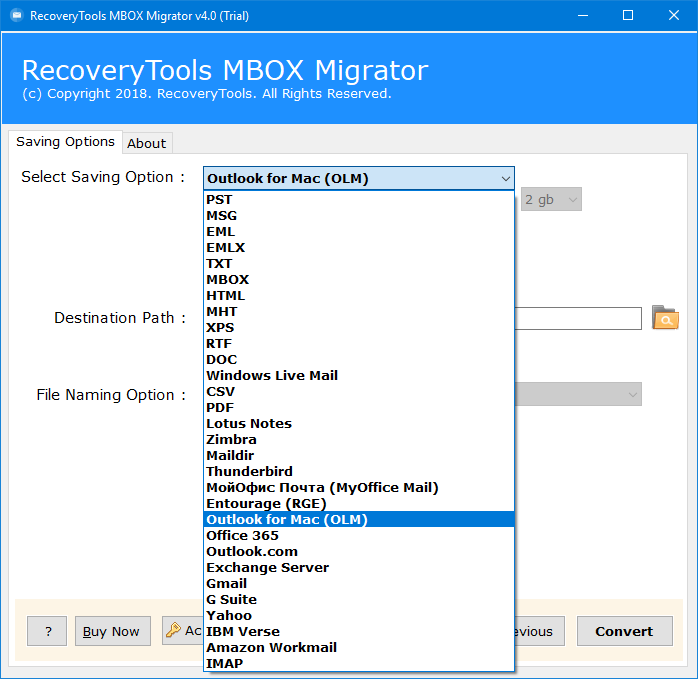Pick Exchange Server entry
Image resolution: width=698 pixels, height=679 pixels.
tap(359, 568)
